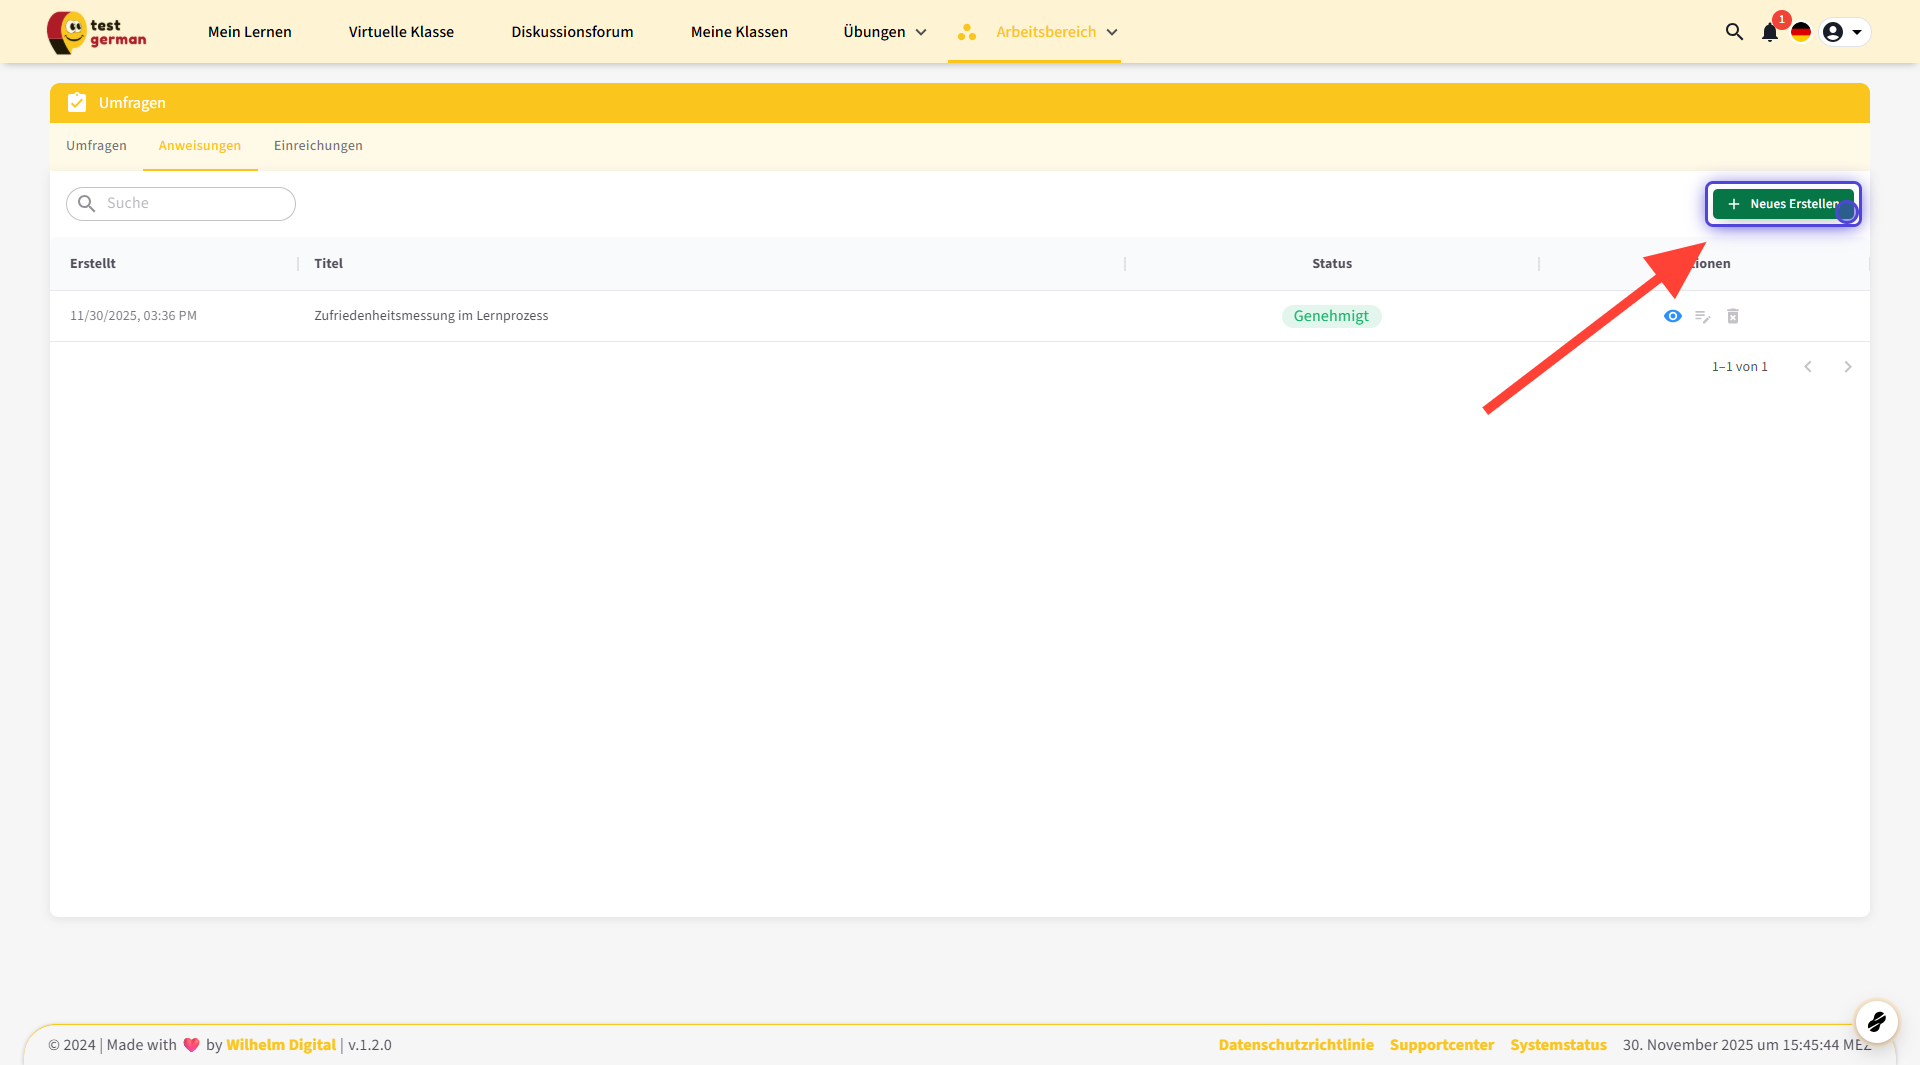Viewport: 1920px width, 1065px height.
Task: Open the notifications bell
Action: (x=1769, y=32)
